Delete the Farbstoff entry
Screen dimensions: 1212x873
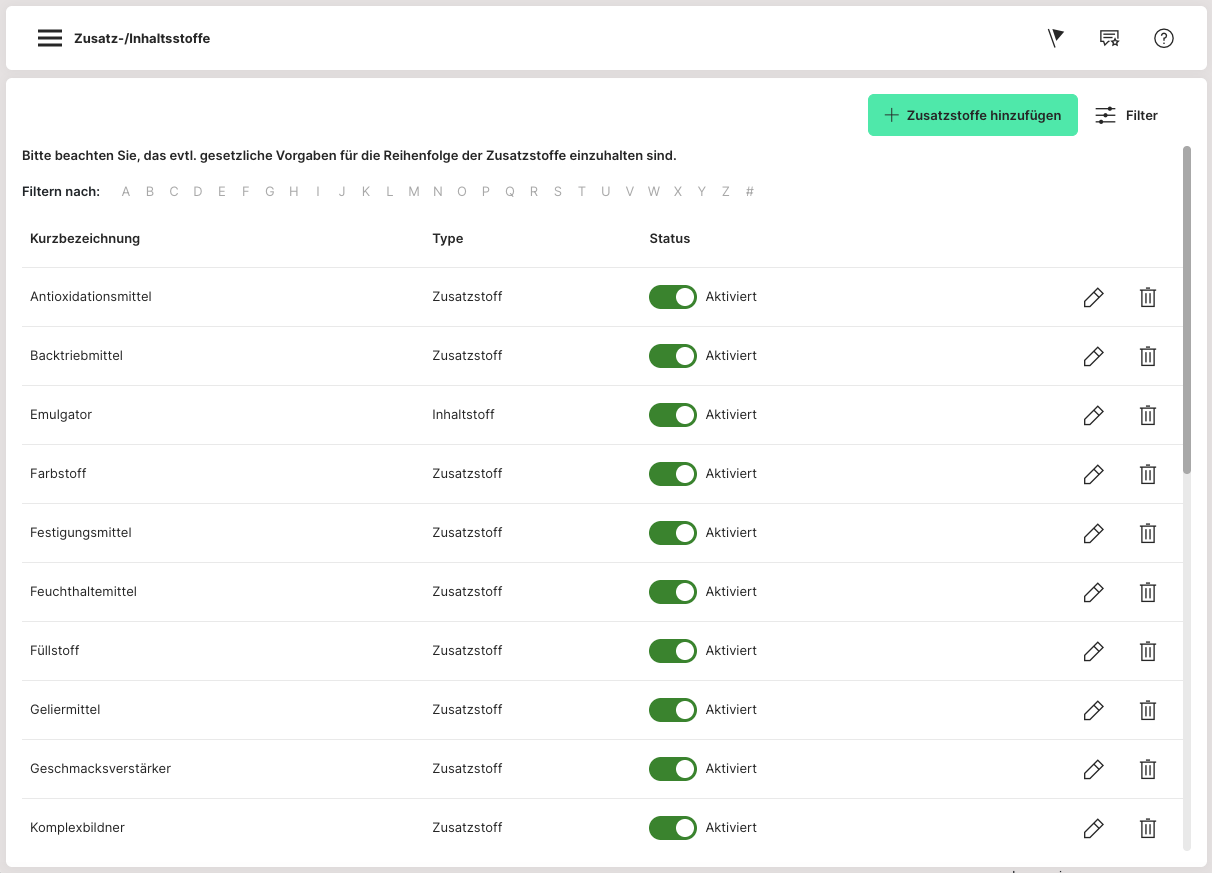pos(1148,474)
